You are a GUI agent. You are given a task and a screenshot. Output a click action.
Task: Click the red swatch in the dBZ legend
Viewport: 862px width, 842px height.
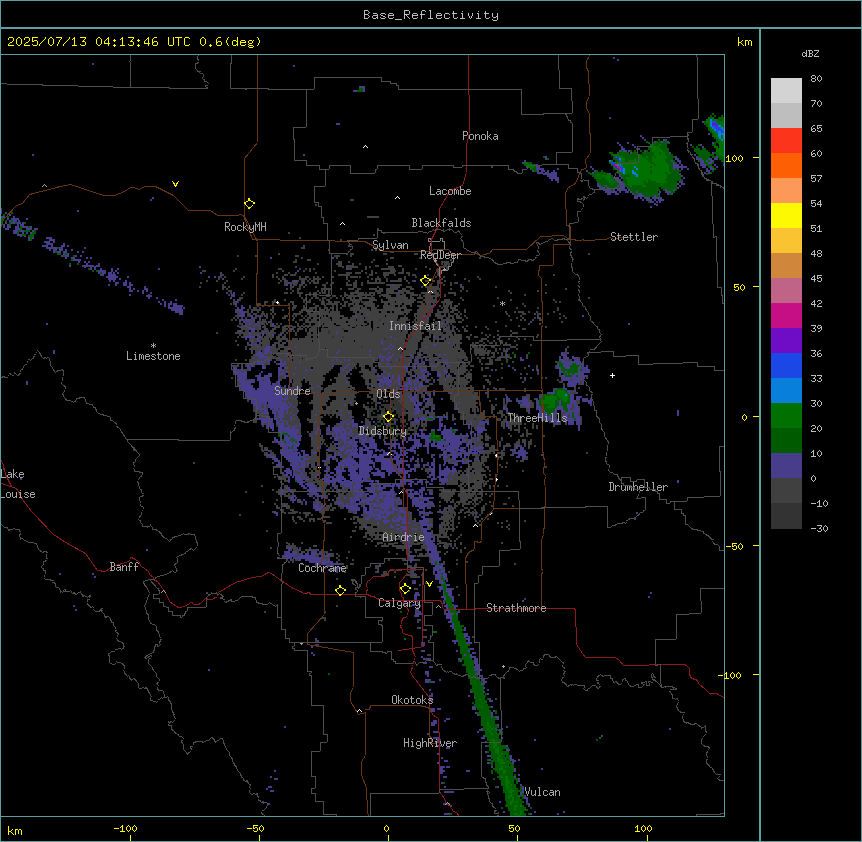(x=786, y=141)
